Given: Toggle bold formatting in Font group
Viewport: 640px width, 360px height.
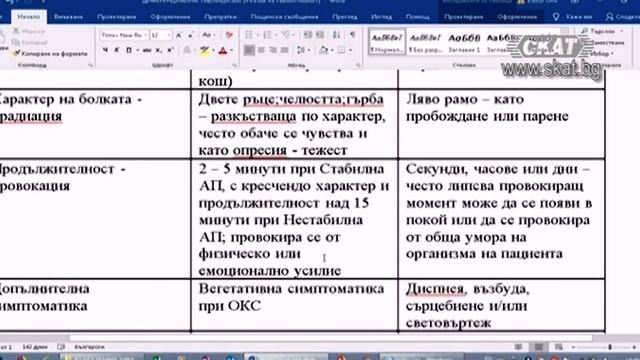Looking at the screenshot, I should (105, 50).
